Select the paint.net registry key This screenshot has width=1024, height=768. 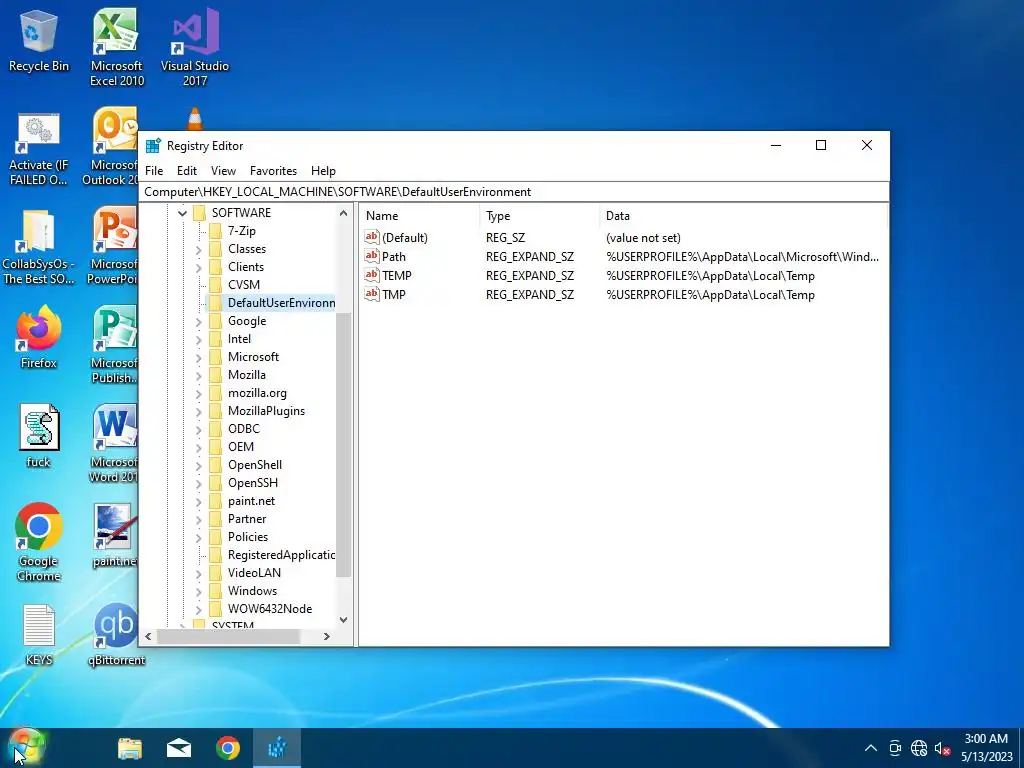pyautogui.click(x=251, y=501)
